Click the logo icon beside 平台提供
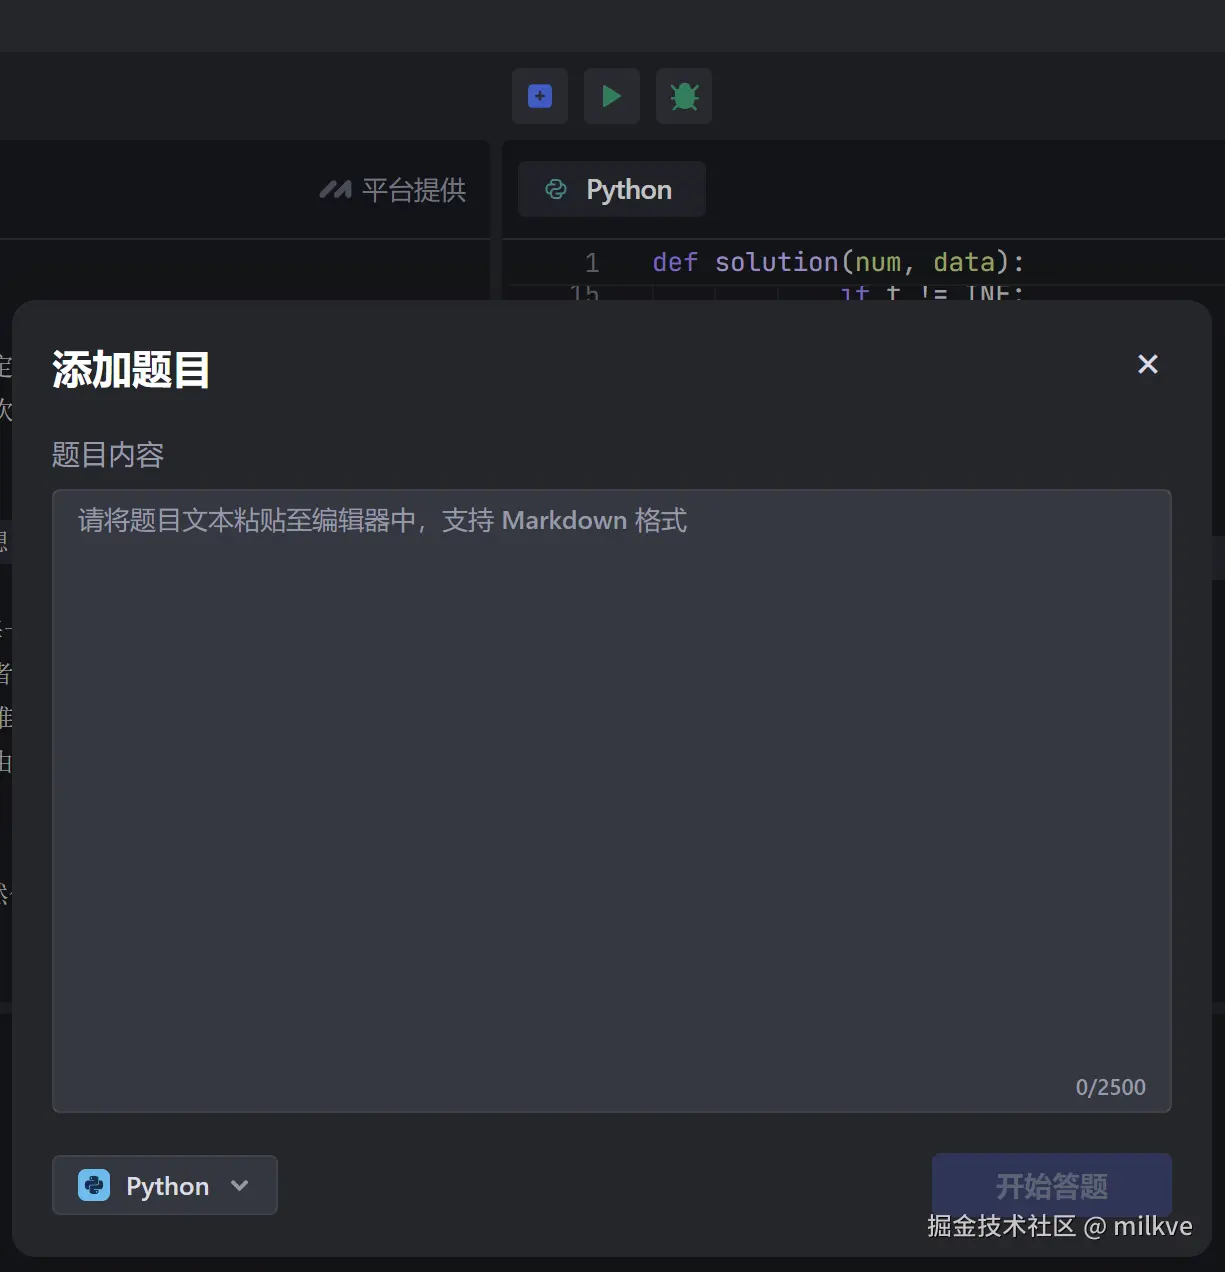The image size is (1225, 1272). point(335,190)
